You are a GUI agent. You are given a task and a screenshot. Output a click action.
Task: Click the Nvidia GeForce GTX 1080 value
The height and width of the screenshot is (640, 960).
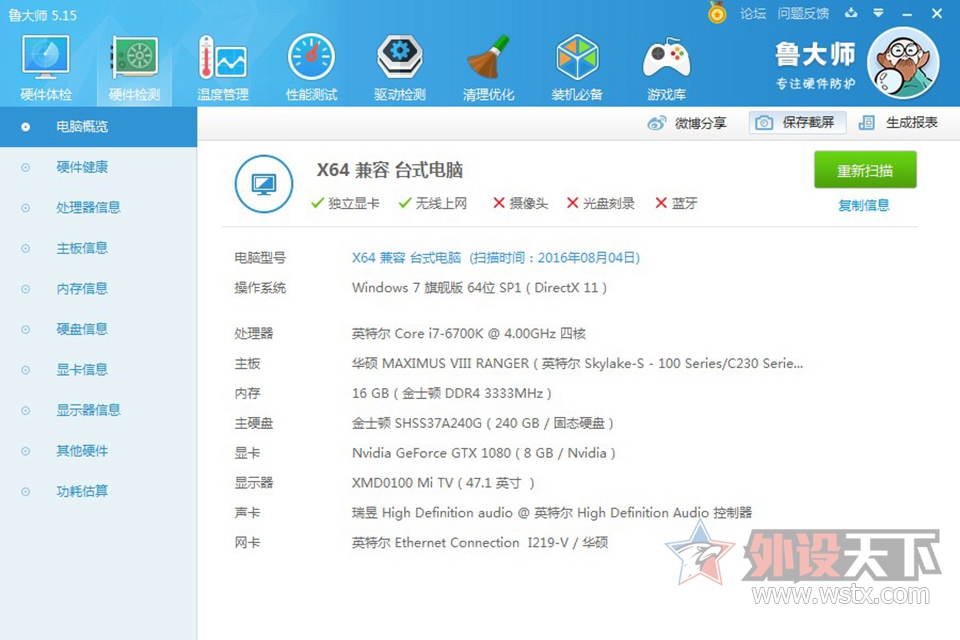484,453
